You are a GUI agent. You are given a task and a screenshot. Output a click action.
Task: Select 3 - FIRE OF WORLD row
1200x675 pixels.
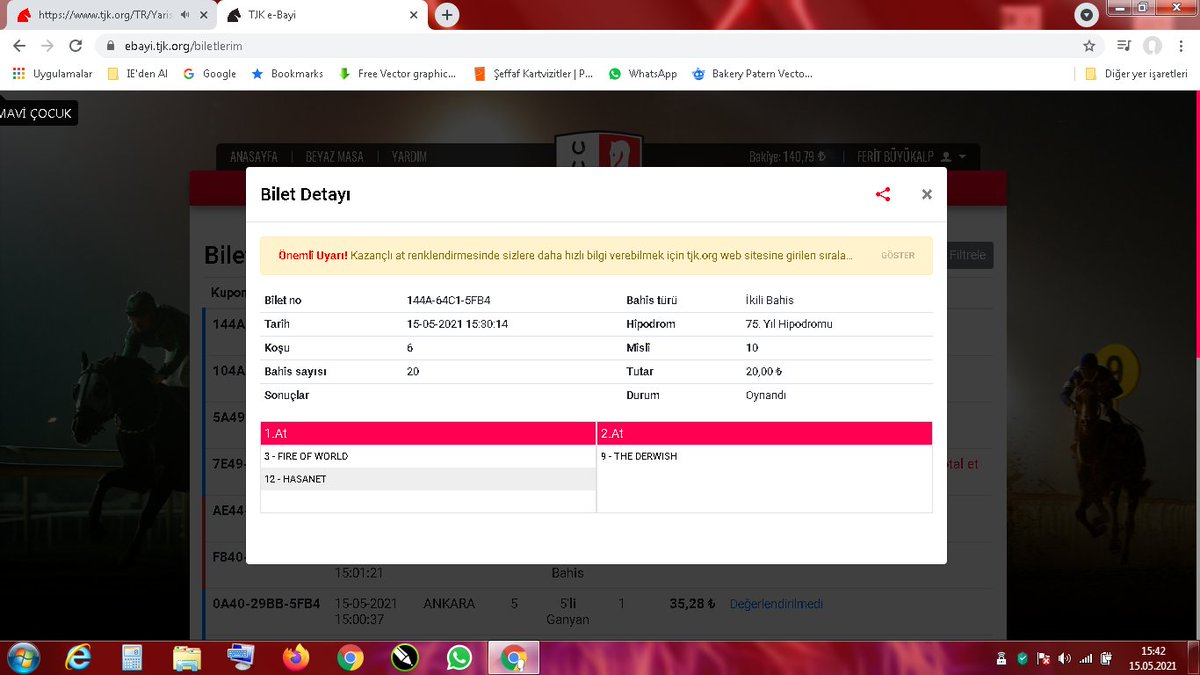[428, 456]
